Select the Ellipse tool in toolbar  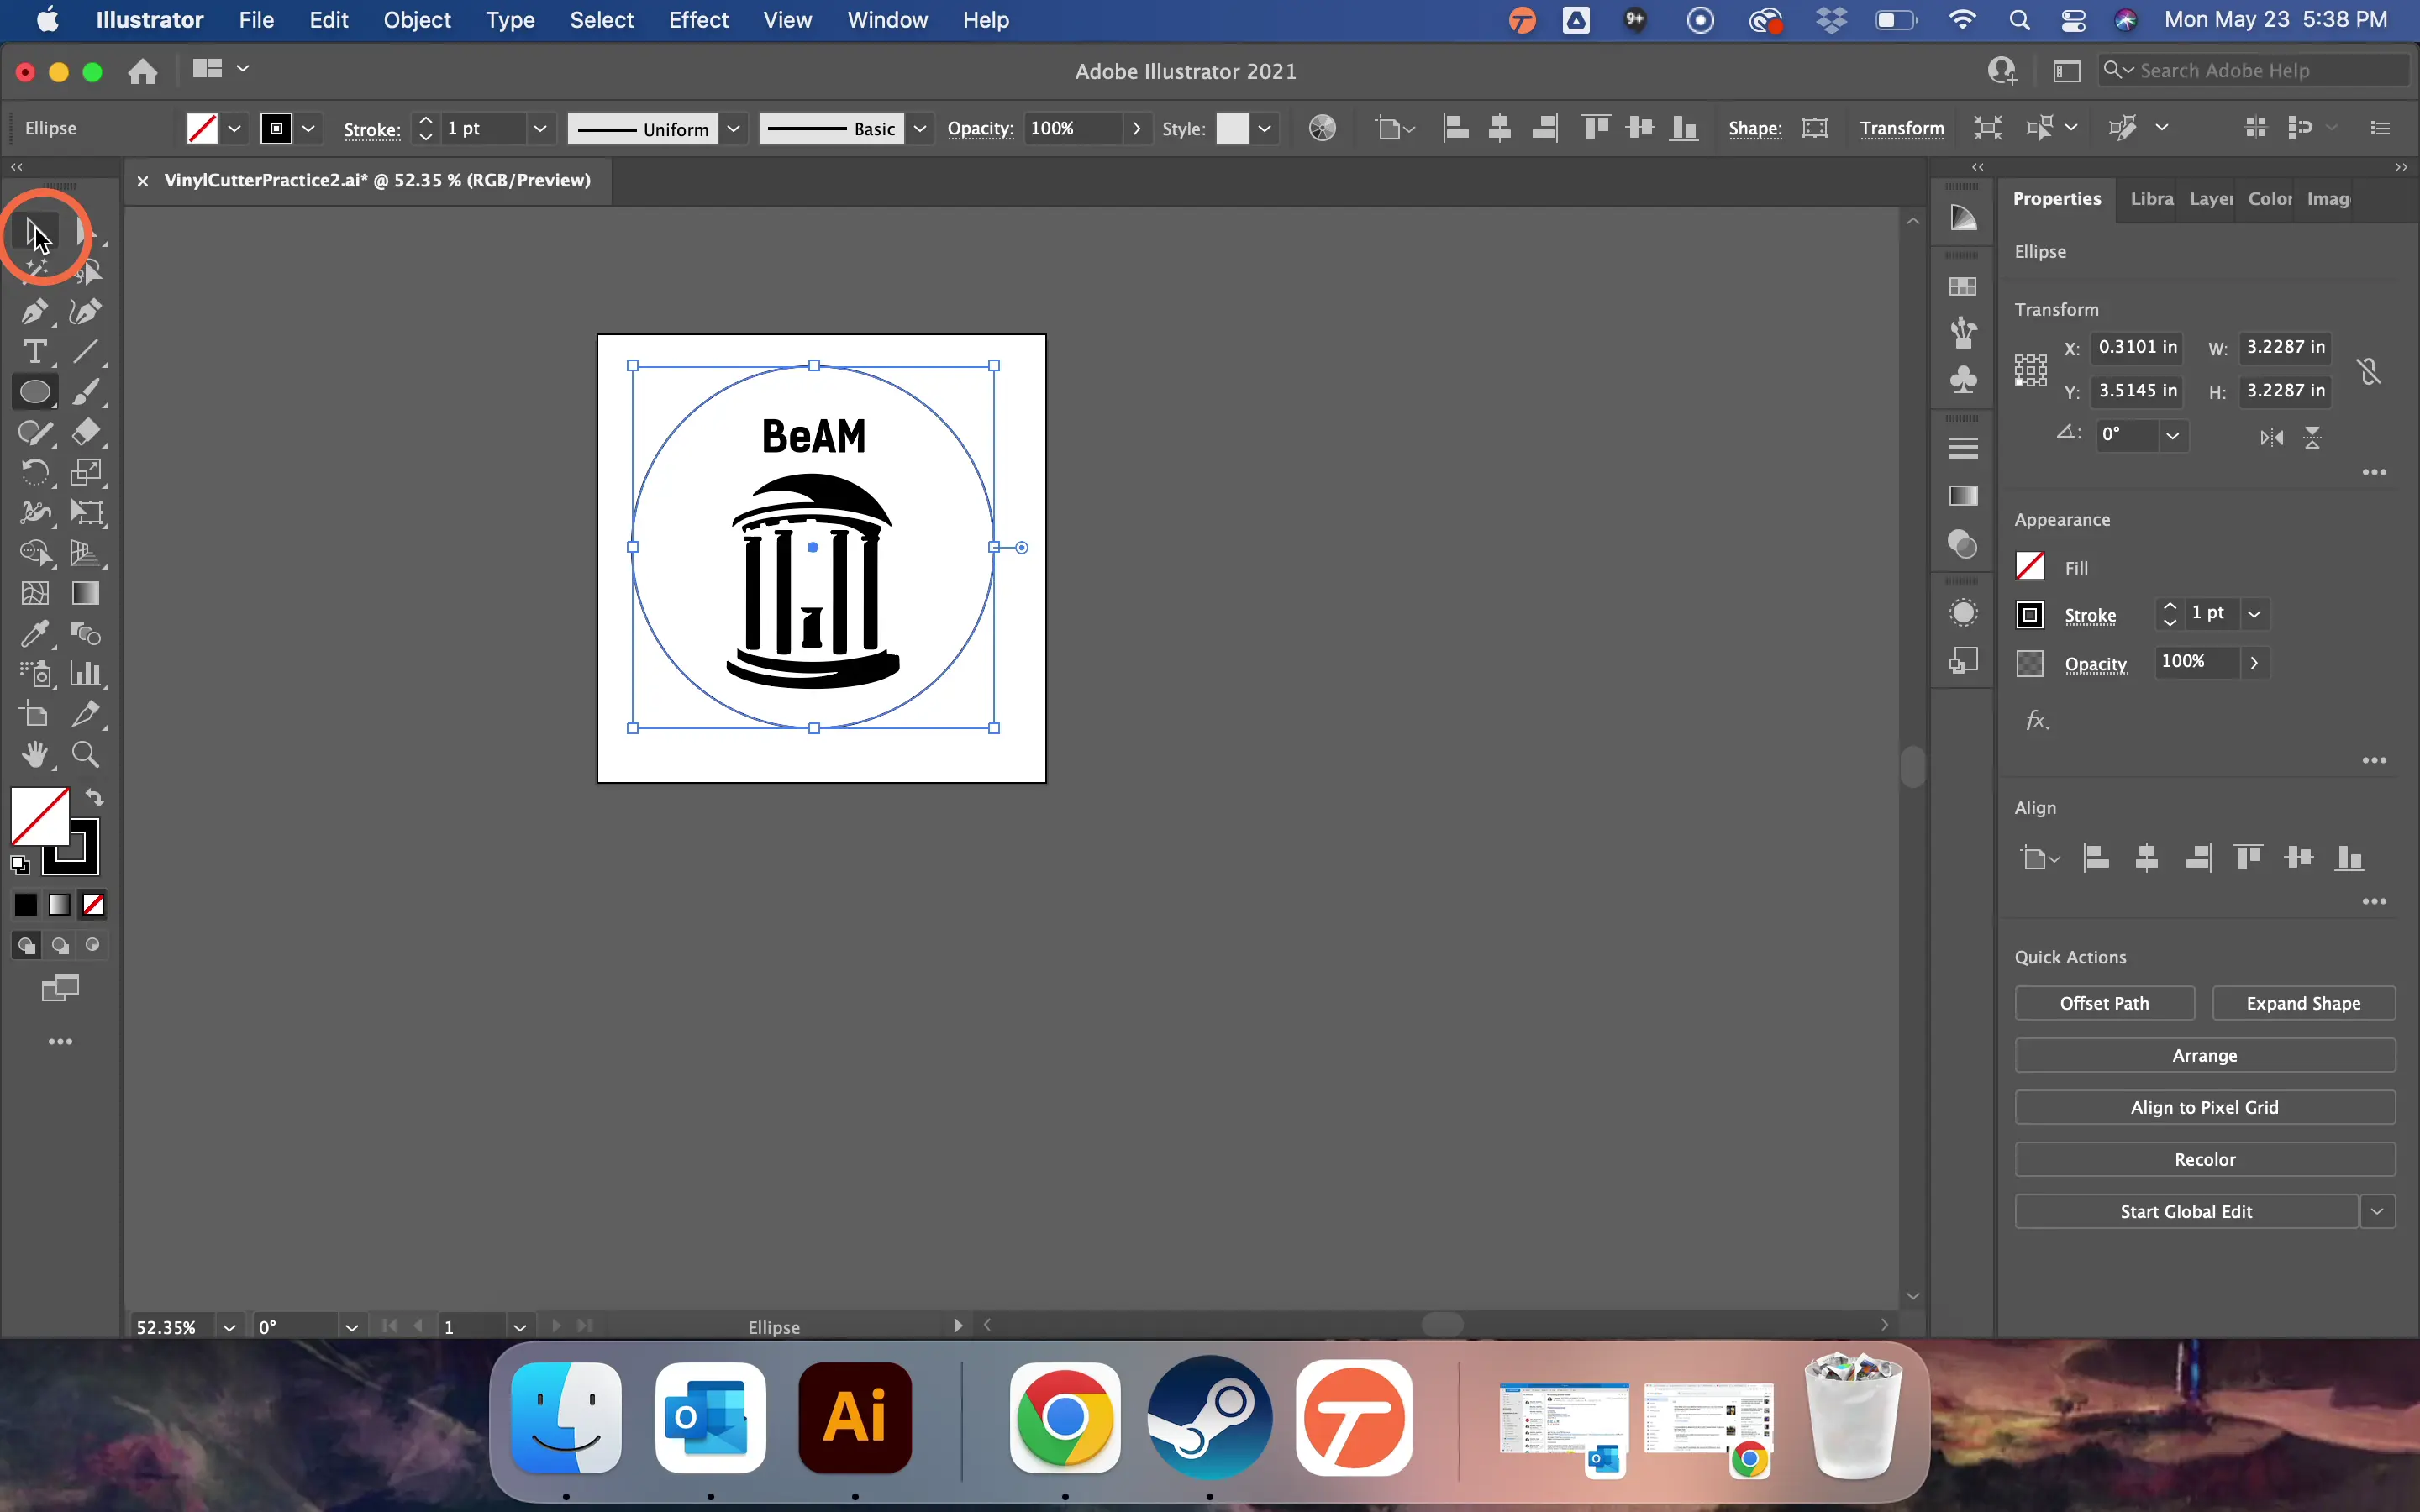tap(35, 392)
